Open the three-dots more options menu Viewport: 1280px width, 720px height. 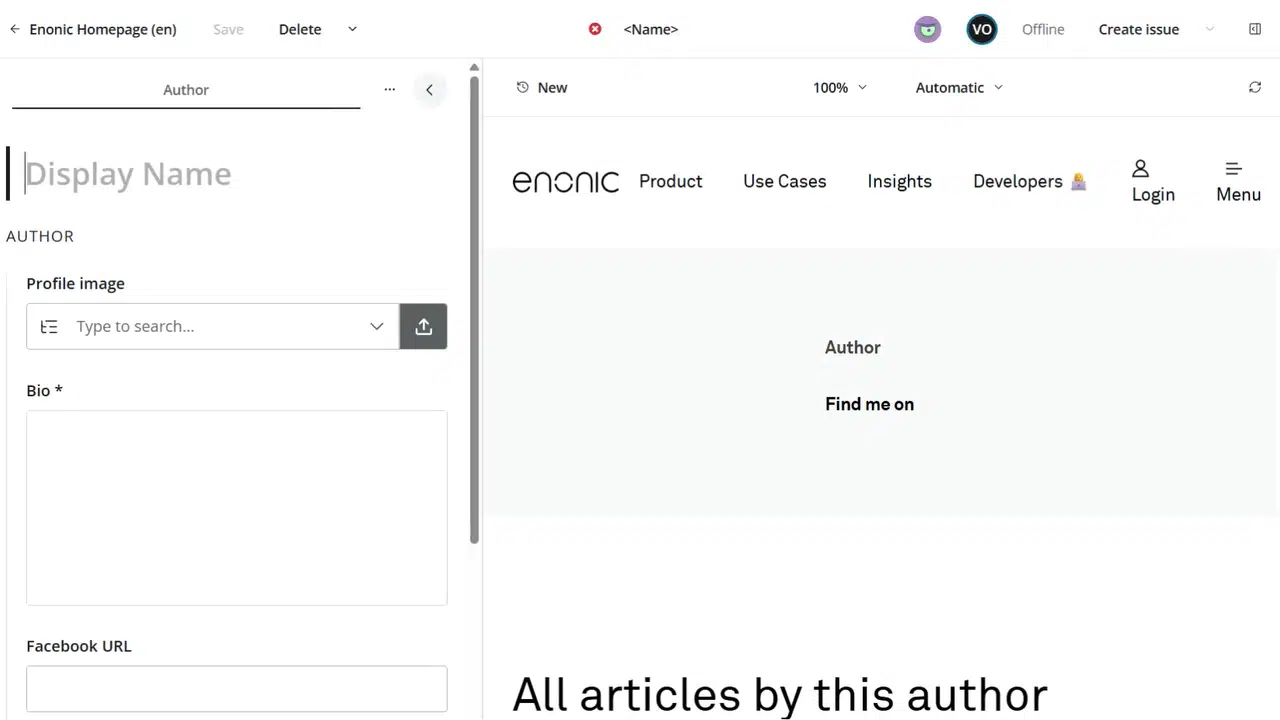390,89
